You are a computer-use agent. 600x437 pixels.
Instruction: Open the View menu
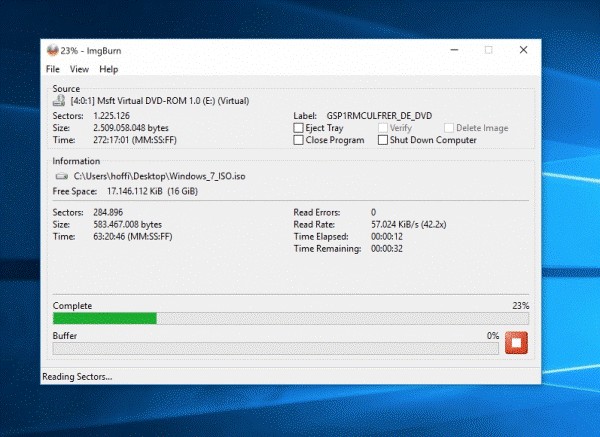point(79,69)
